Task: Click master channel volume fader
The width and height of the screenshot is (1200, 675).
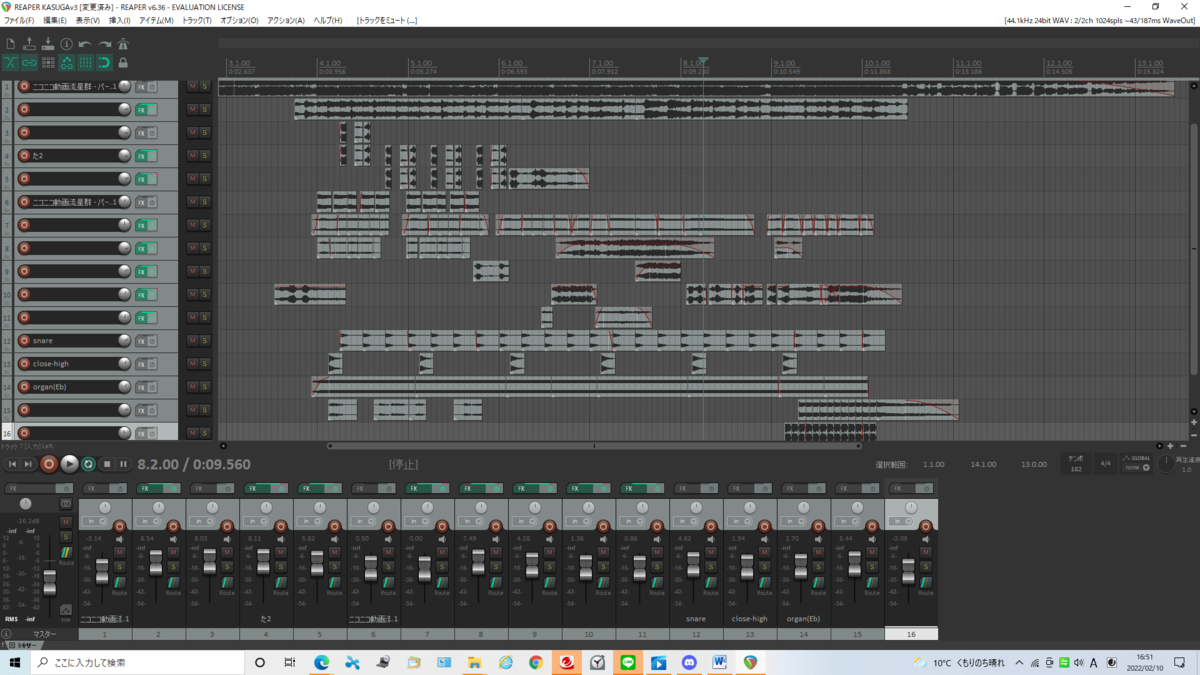Action: coord(49,581)
